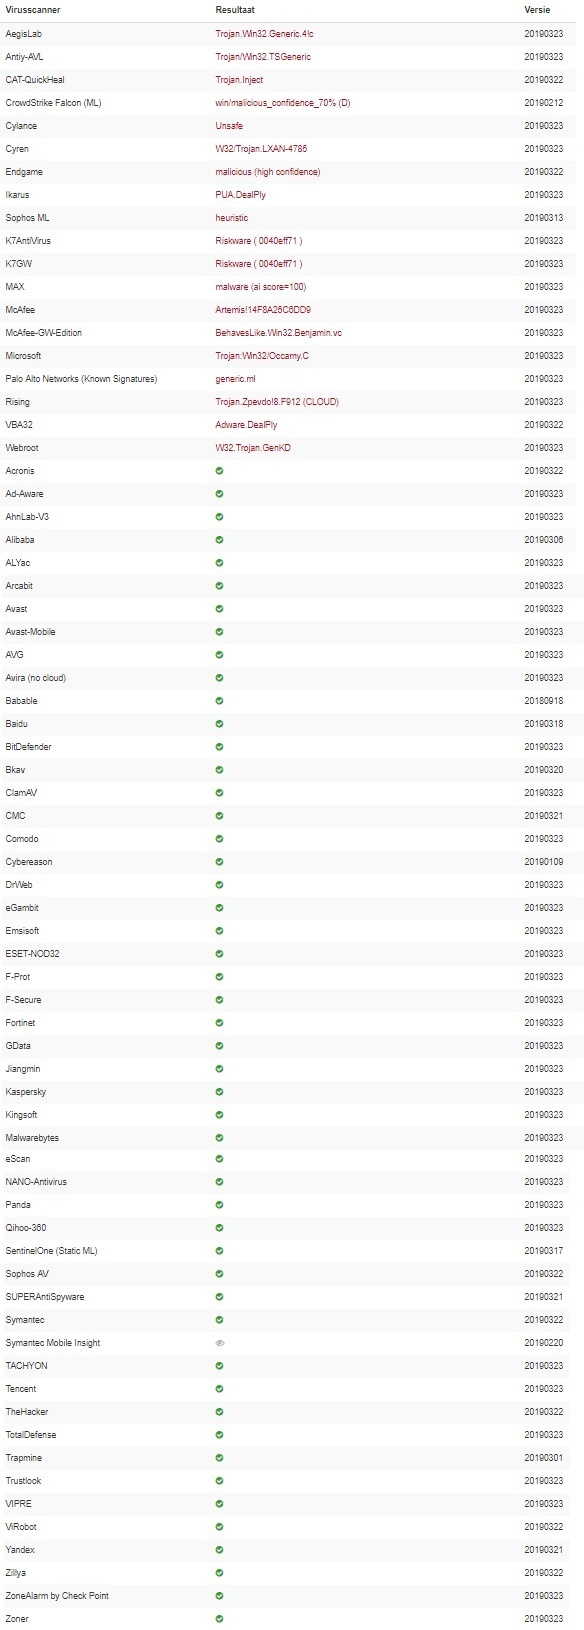Click the Rising Trojan.Zpevdo CLOUD result

click(x=277, y=402)
